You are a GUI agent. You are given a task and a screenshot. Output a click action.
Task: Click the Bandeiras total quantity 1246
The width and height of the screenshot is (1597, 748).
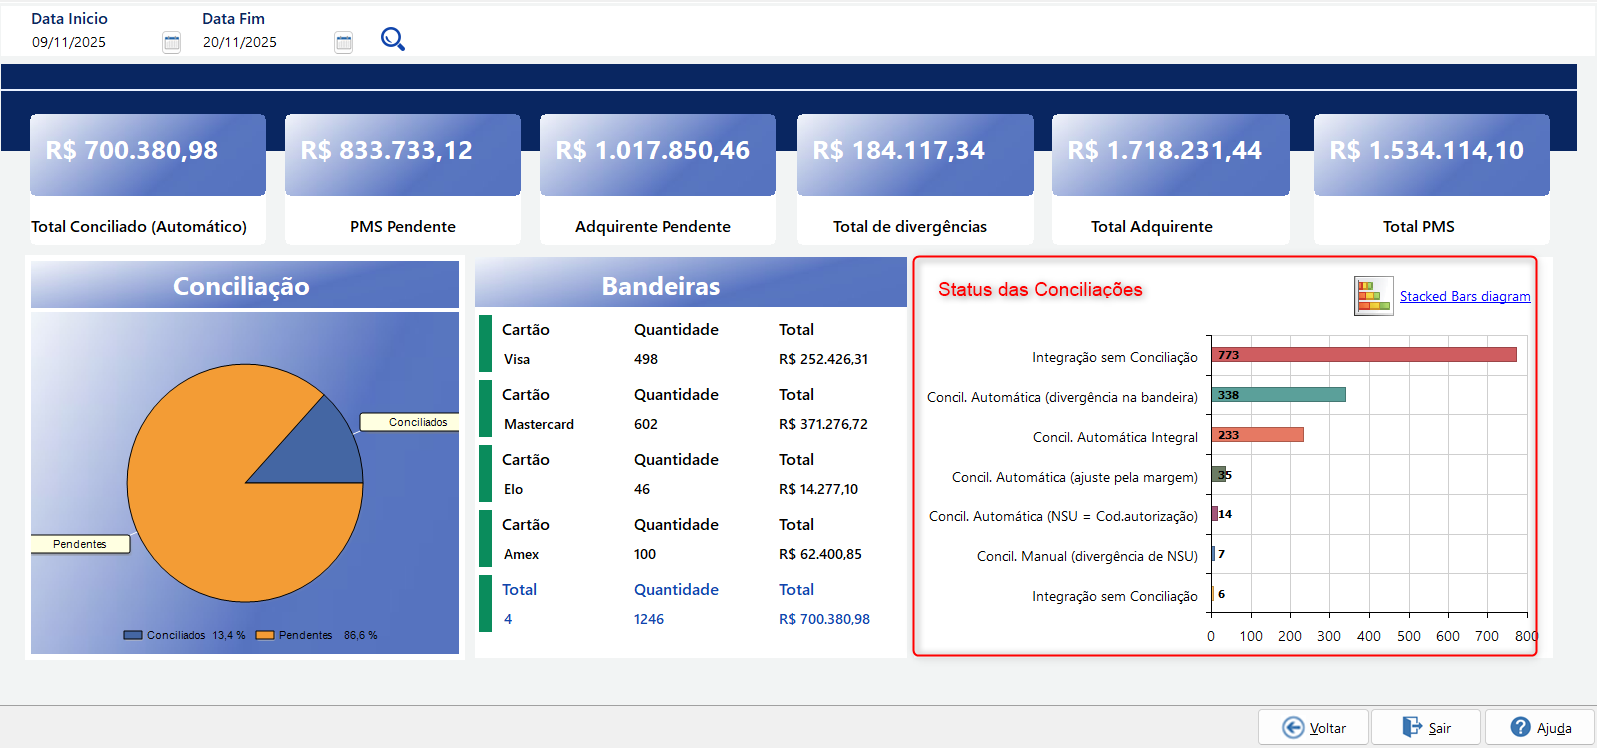coord(649,619)
